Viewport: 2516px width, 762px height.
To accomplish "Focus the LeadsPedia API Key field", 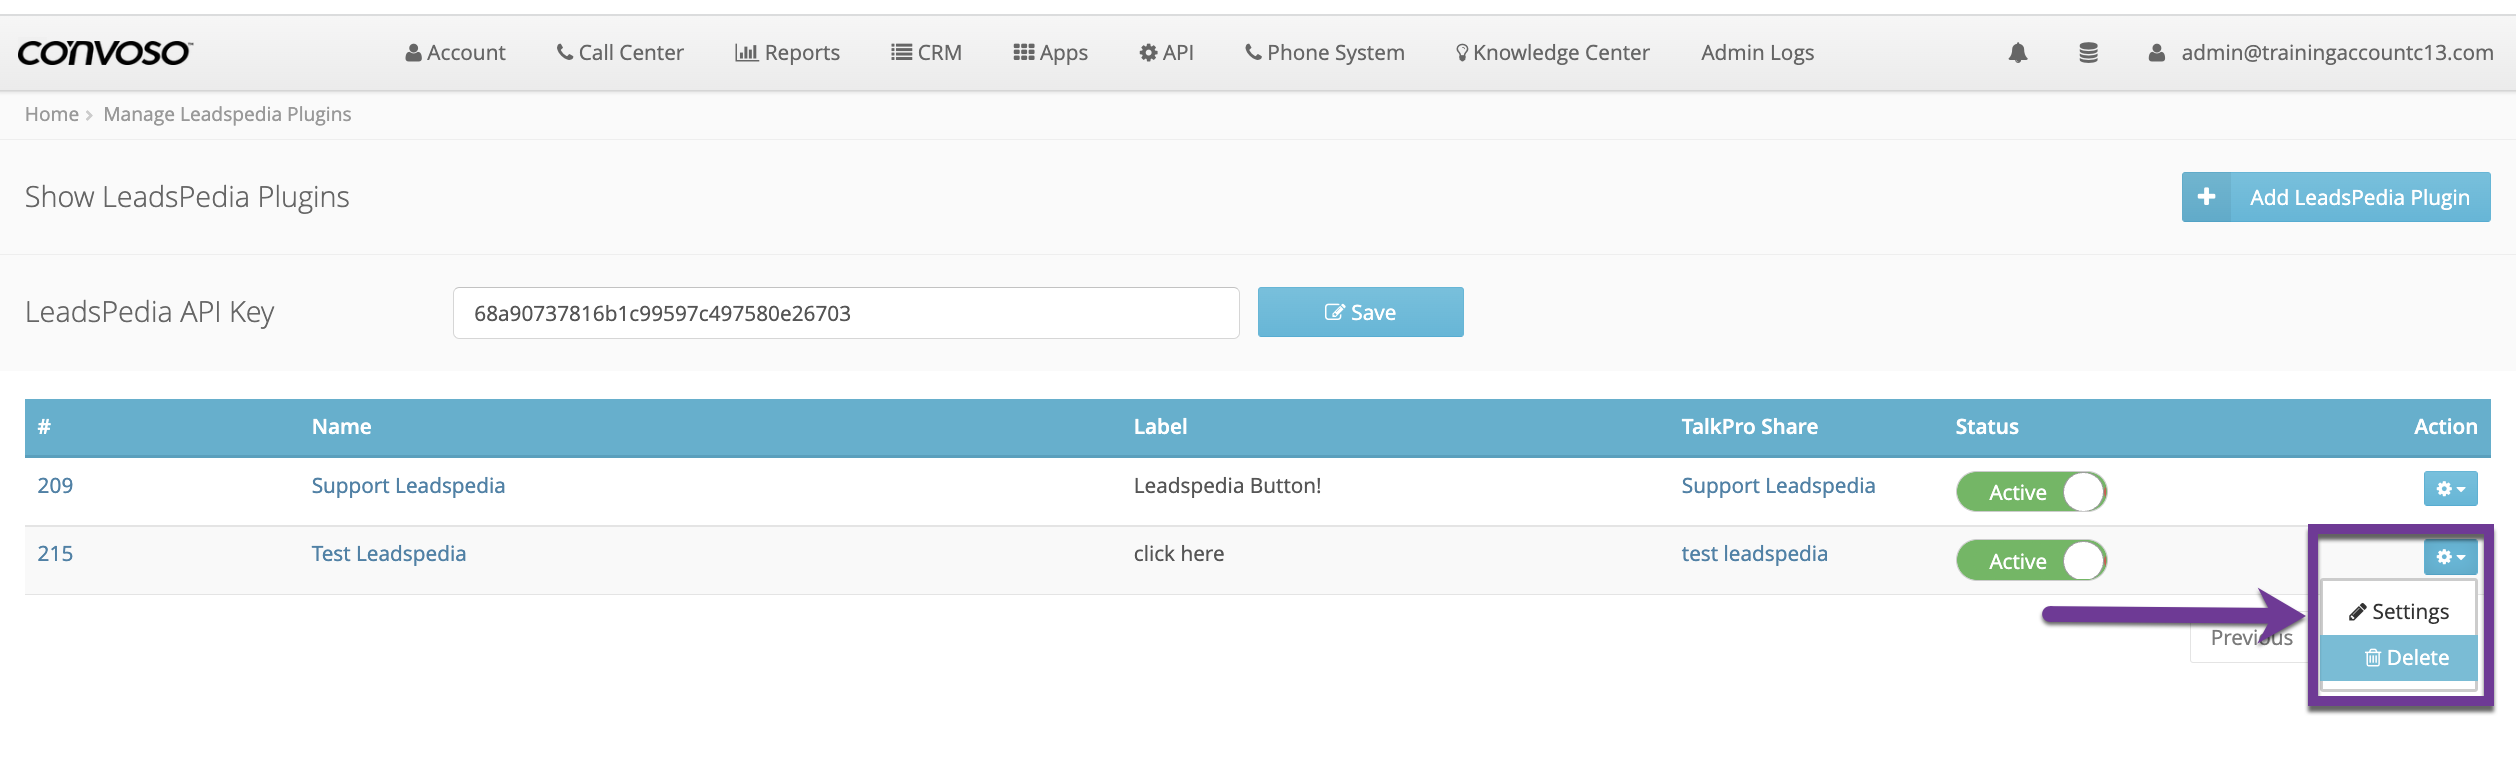I will (x=845, y=313).
